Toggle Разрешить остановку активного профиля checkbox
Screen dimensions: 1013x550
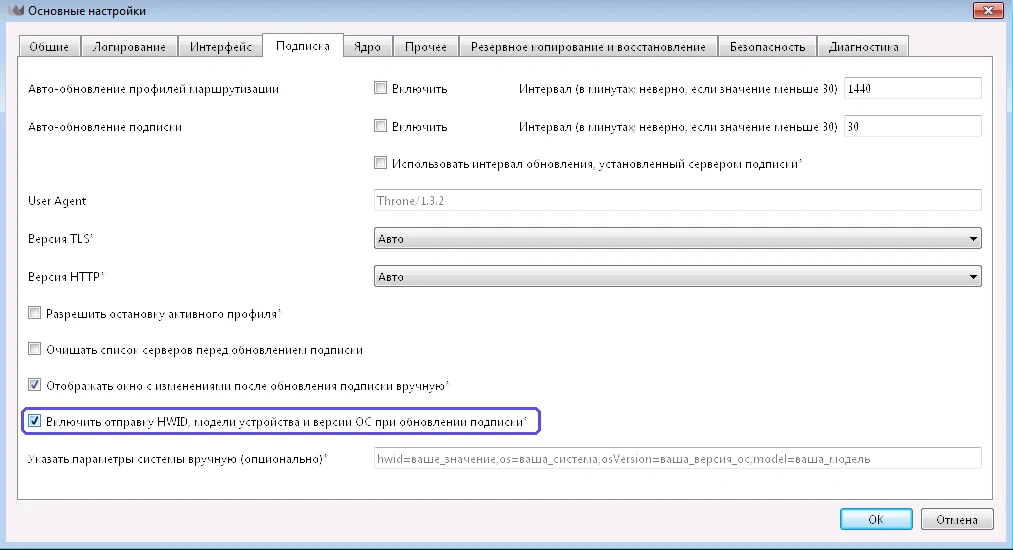34,313
